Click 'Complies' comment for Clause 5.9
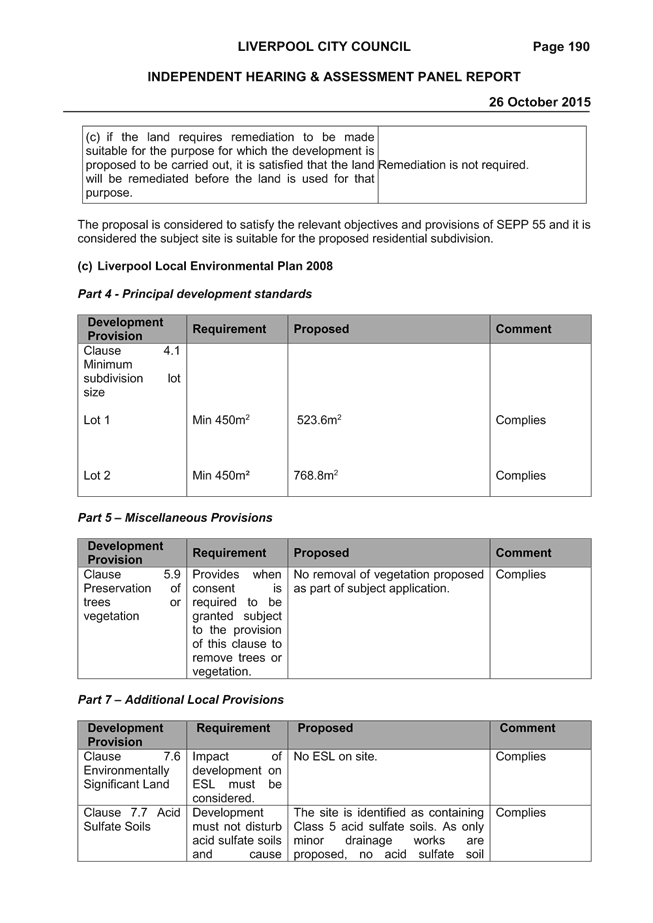 click(521, 574)
